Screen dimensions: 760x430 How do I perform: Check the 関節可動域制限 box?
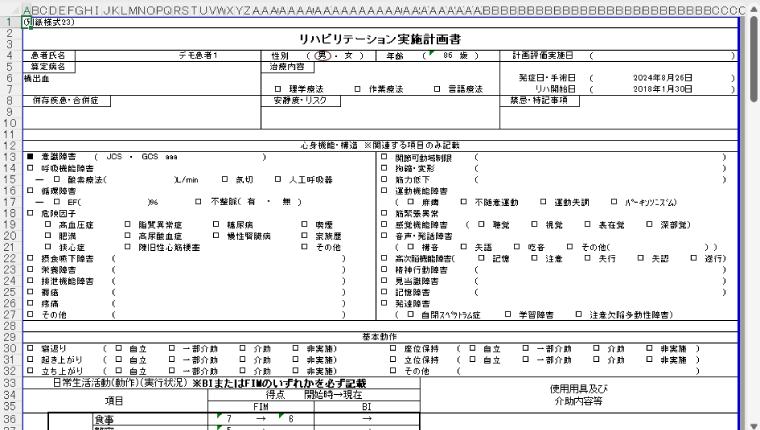[384, 157]
